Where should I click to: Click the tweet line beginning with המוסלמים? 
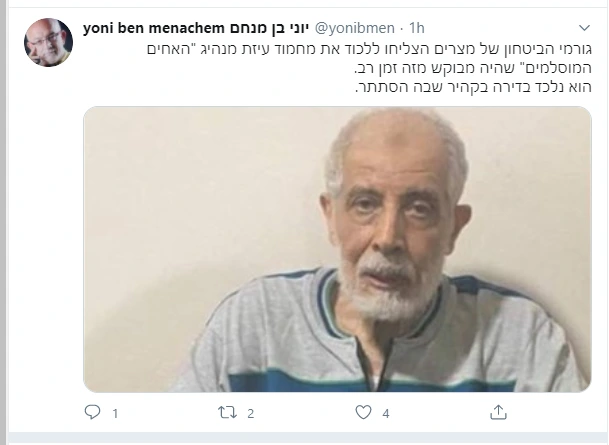coord(473,68)
